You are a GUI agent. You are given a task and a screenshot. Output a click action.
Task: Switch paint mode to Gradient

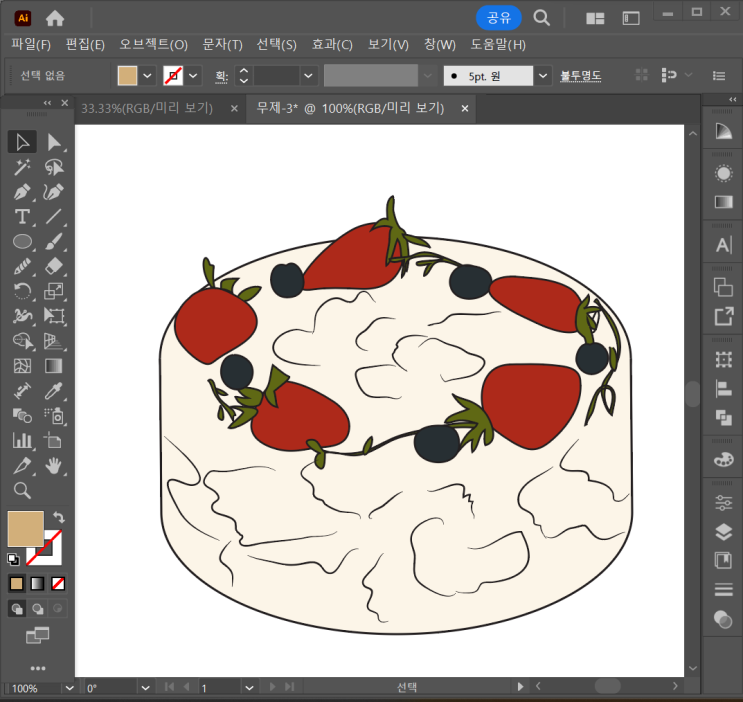pos(38,583)
